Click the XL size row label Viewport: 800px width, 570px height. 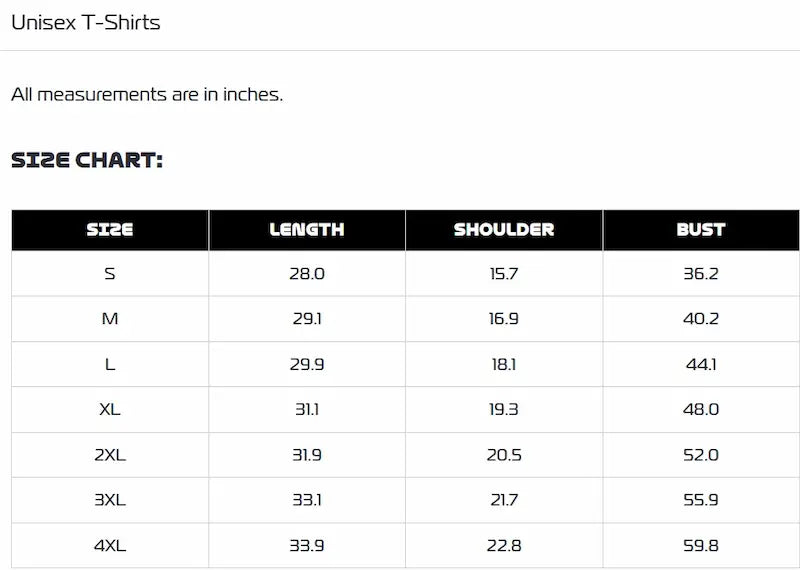[110, 410]
